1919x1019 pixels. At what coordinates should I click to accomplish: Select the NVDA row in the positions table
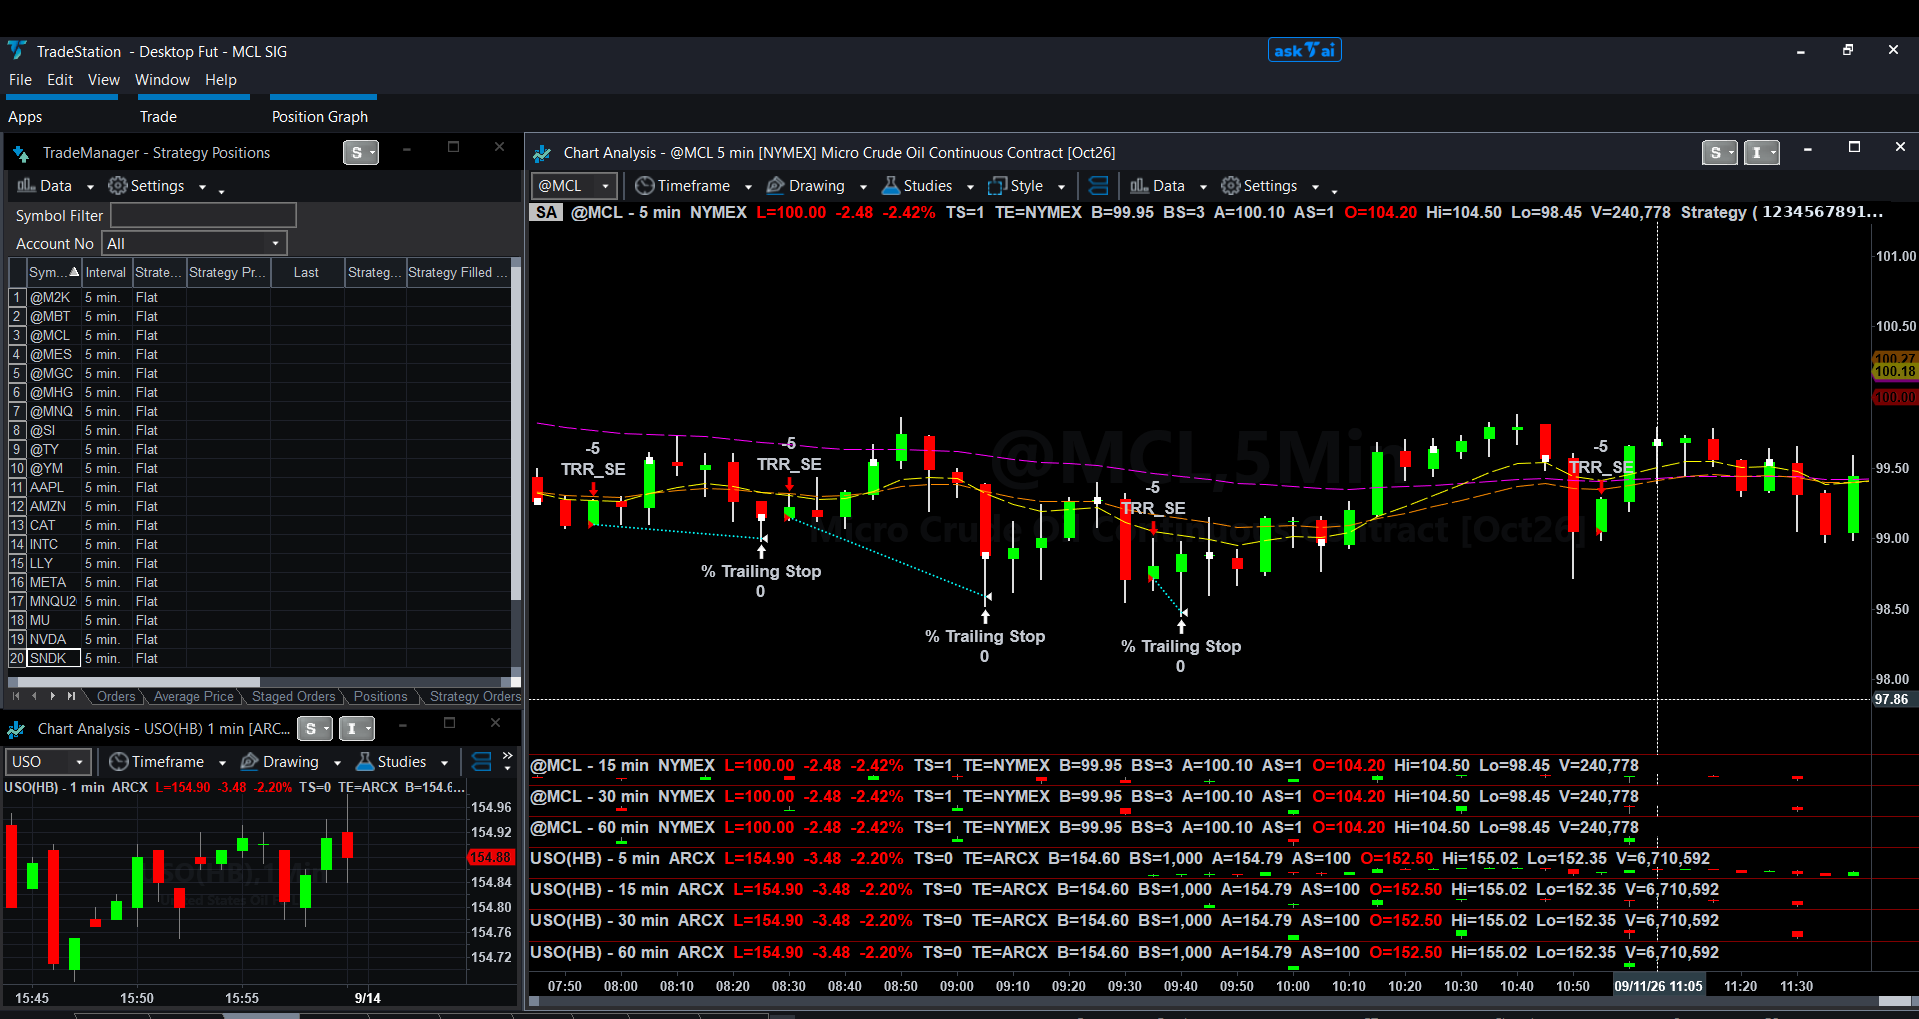tap(260, 639)
